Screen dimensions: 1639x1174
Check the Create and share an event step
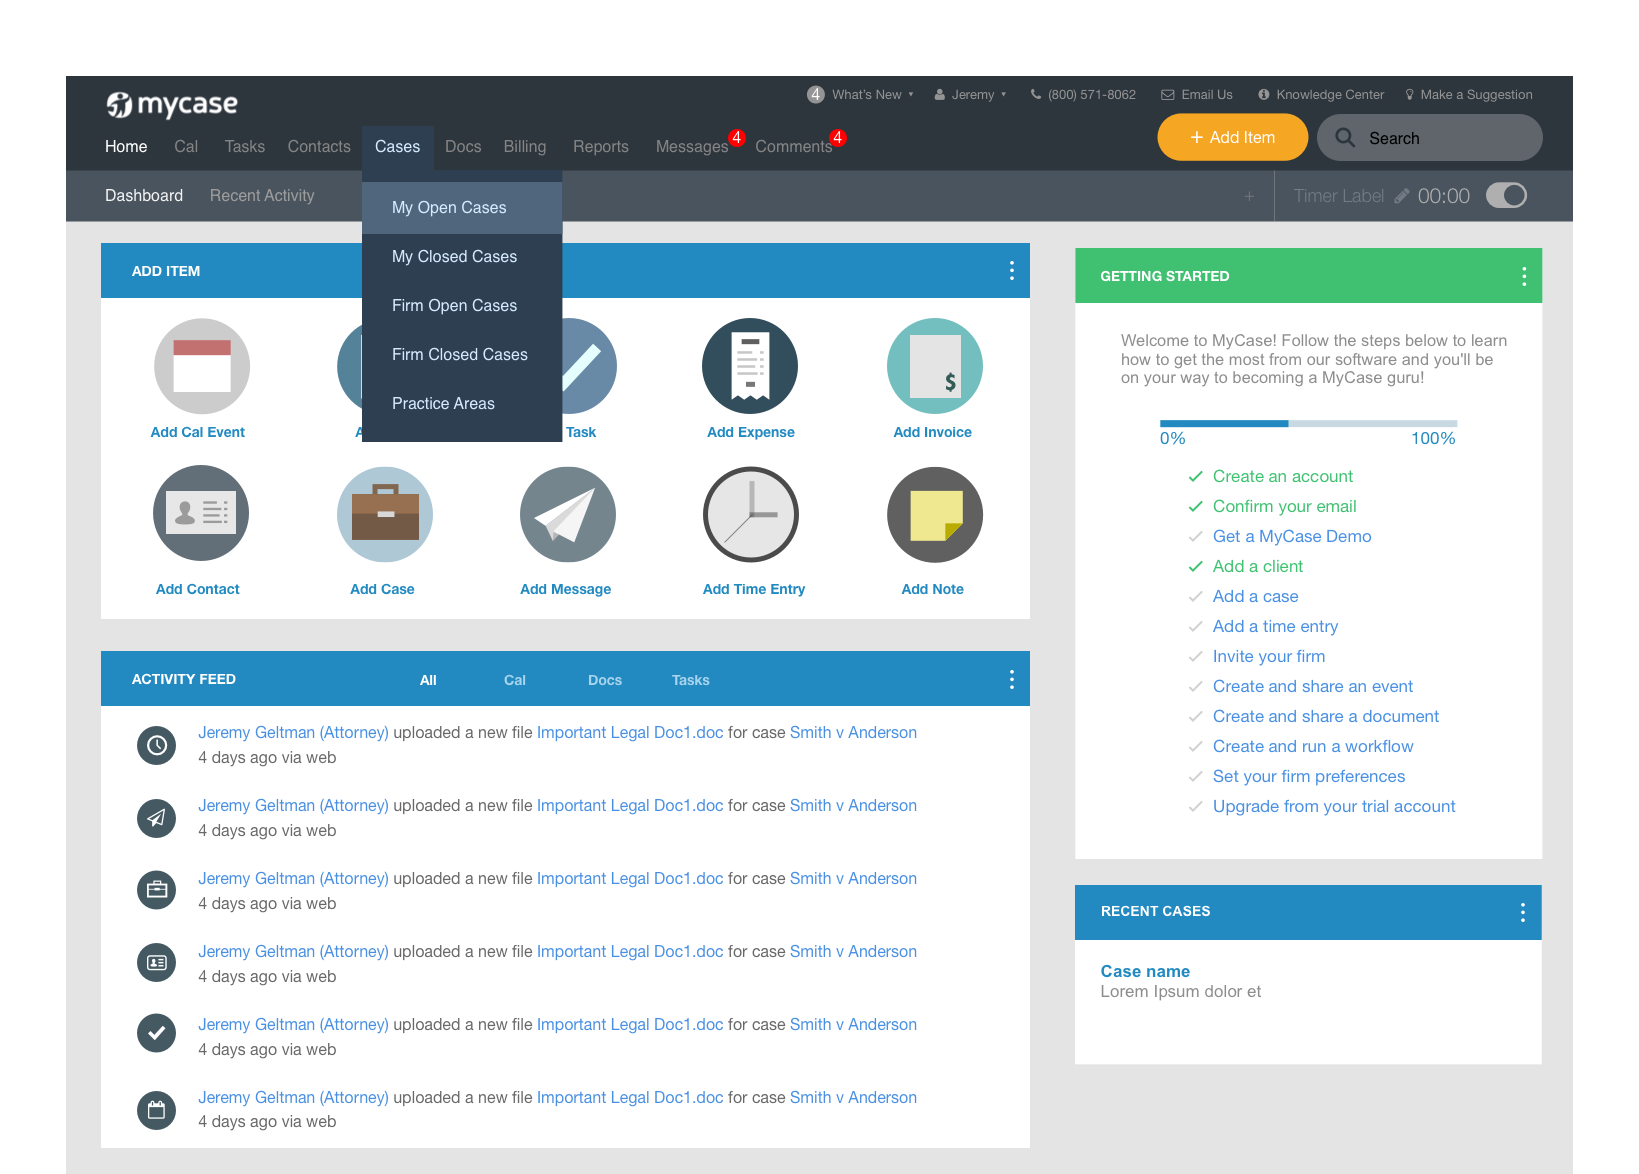[x=1195, y=687]
